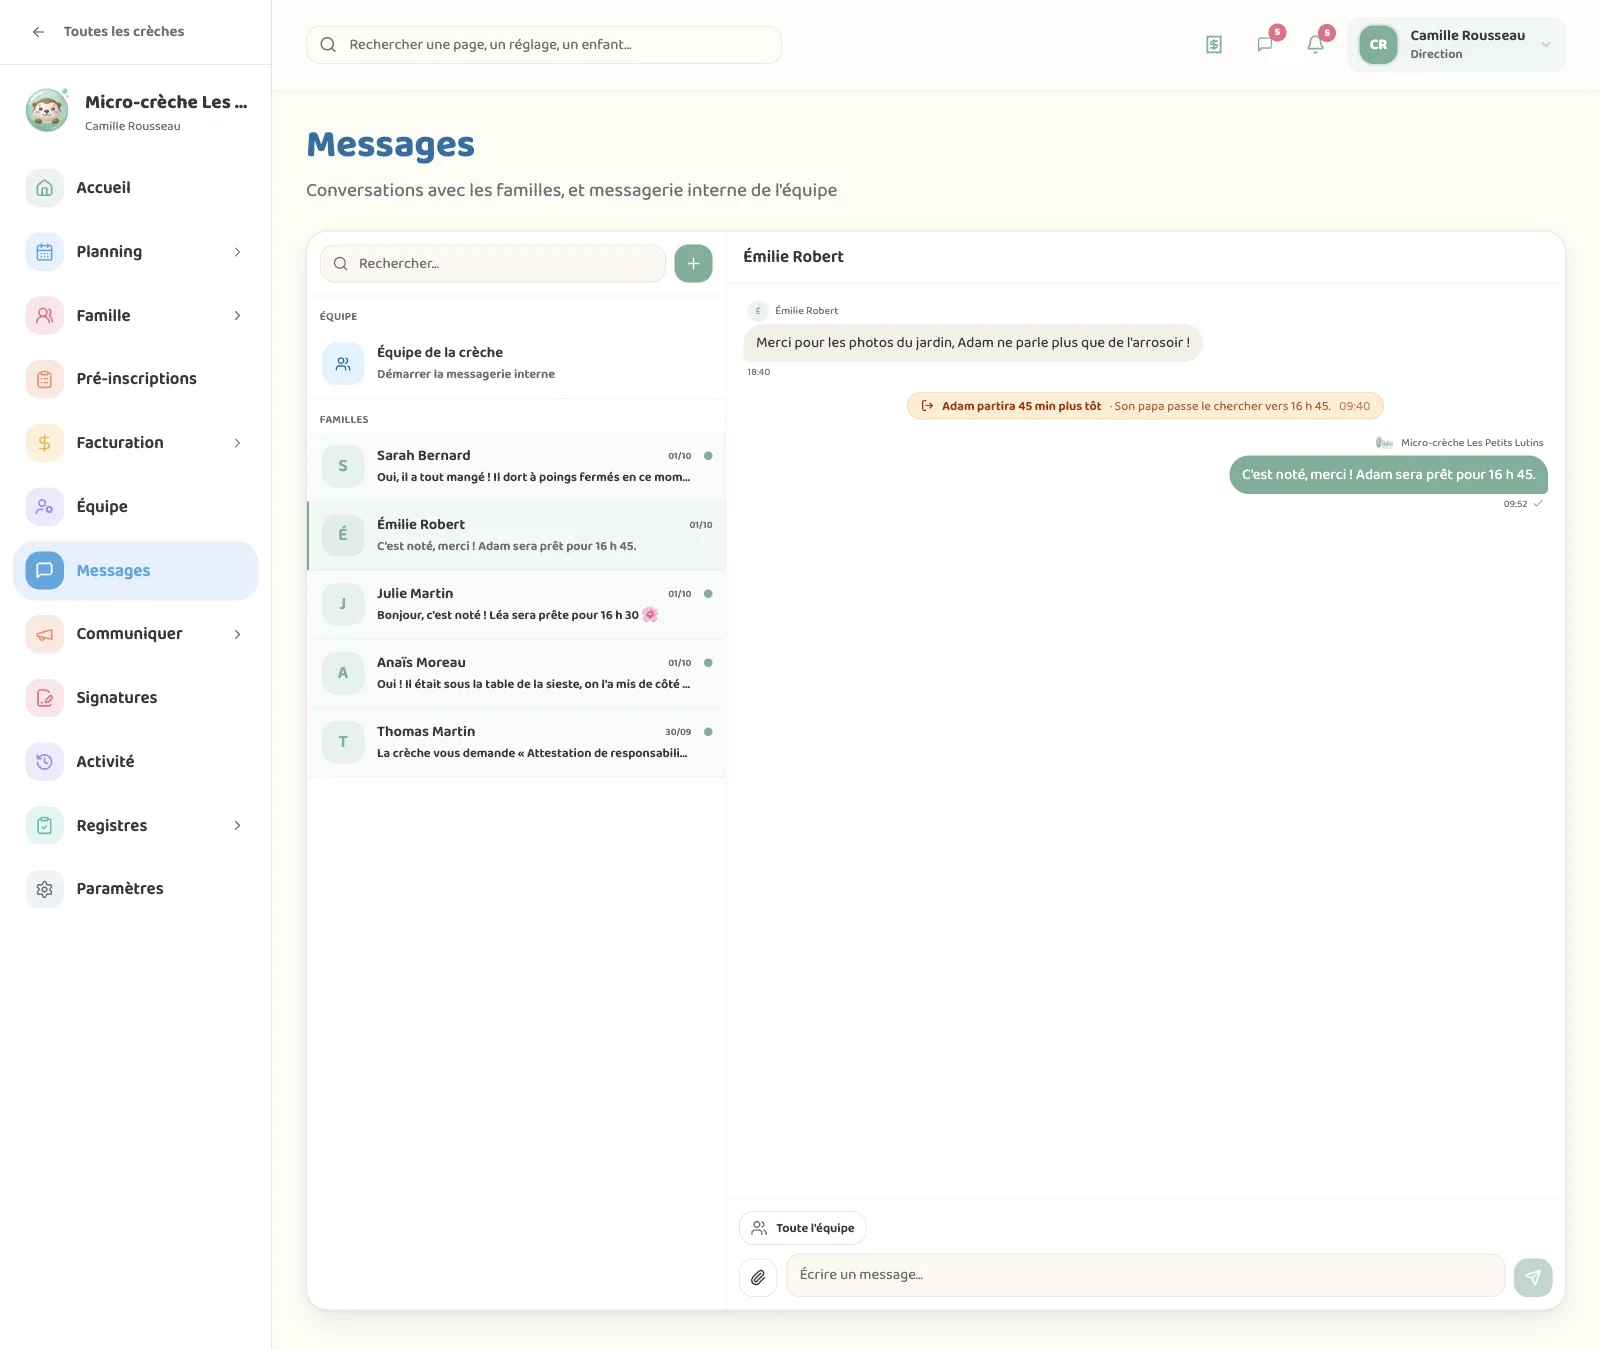Click the conversation Rechercher search field
Image resolution: width=1600 pixels, height=1350 pixels.
[x=493, y=263]
